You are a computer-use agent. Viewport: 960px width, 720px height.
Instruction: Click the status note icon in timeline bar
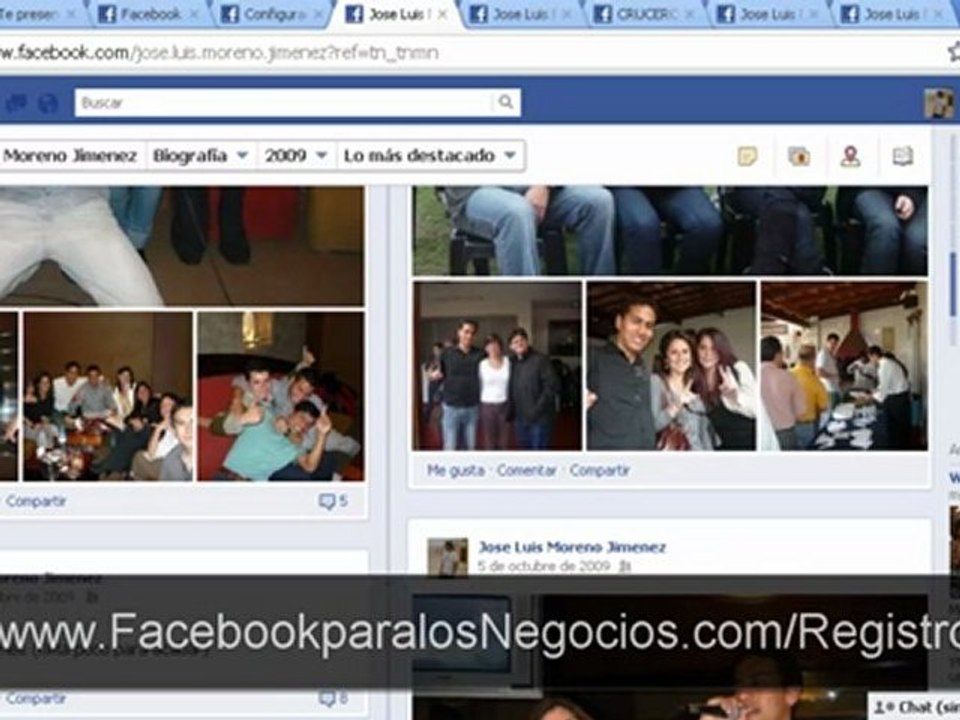click(x=747, y=156)
